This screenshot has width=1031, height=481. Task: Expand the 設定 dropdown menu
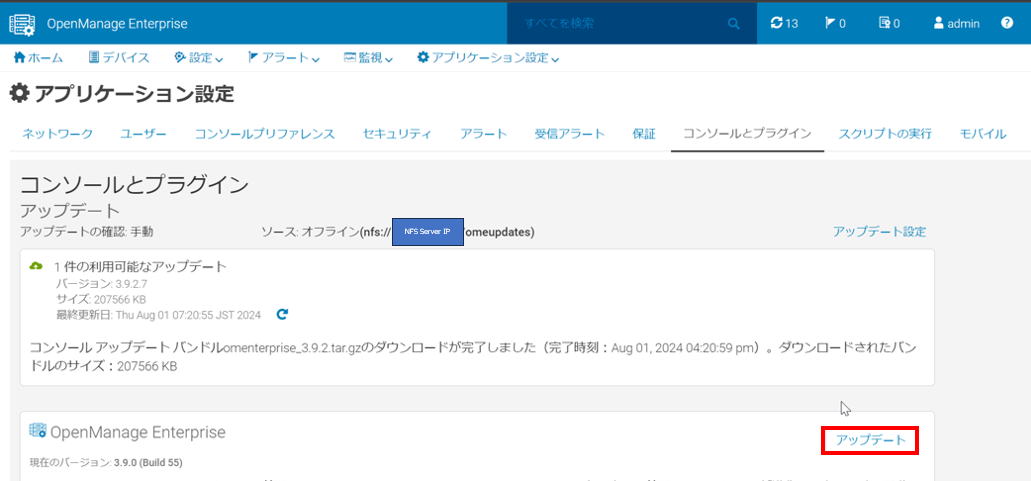pyautogui.click(x=199, y=58)
